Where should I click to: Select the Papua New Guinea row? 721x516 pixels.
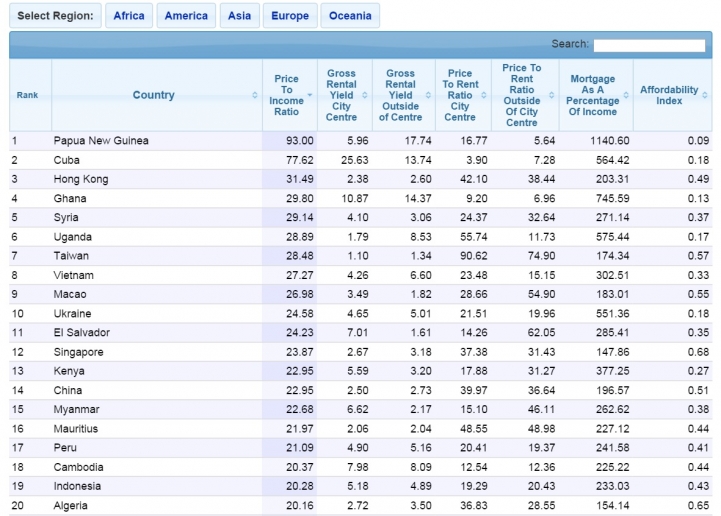[x=360, y=141]
